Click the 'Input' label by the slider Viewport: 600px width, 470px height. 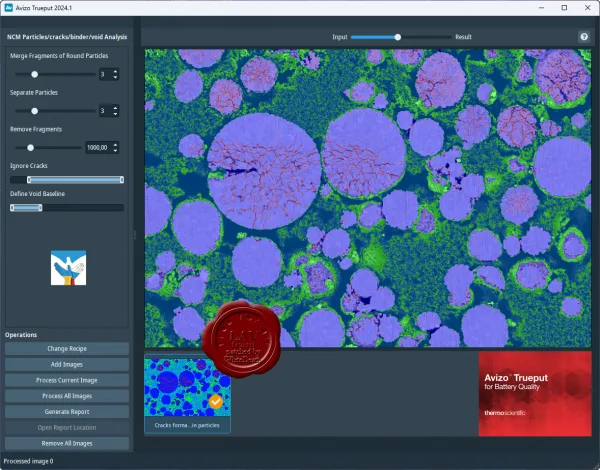pyautogui.click(x=339, y=37)
